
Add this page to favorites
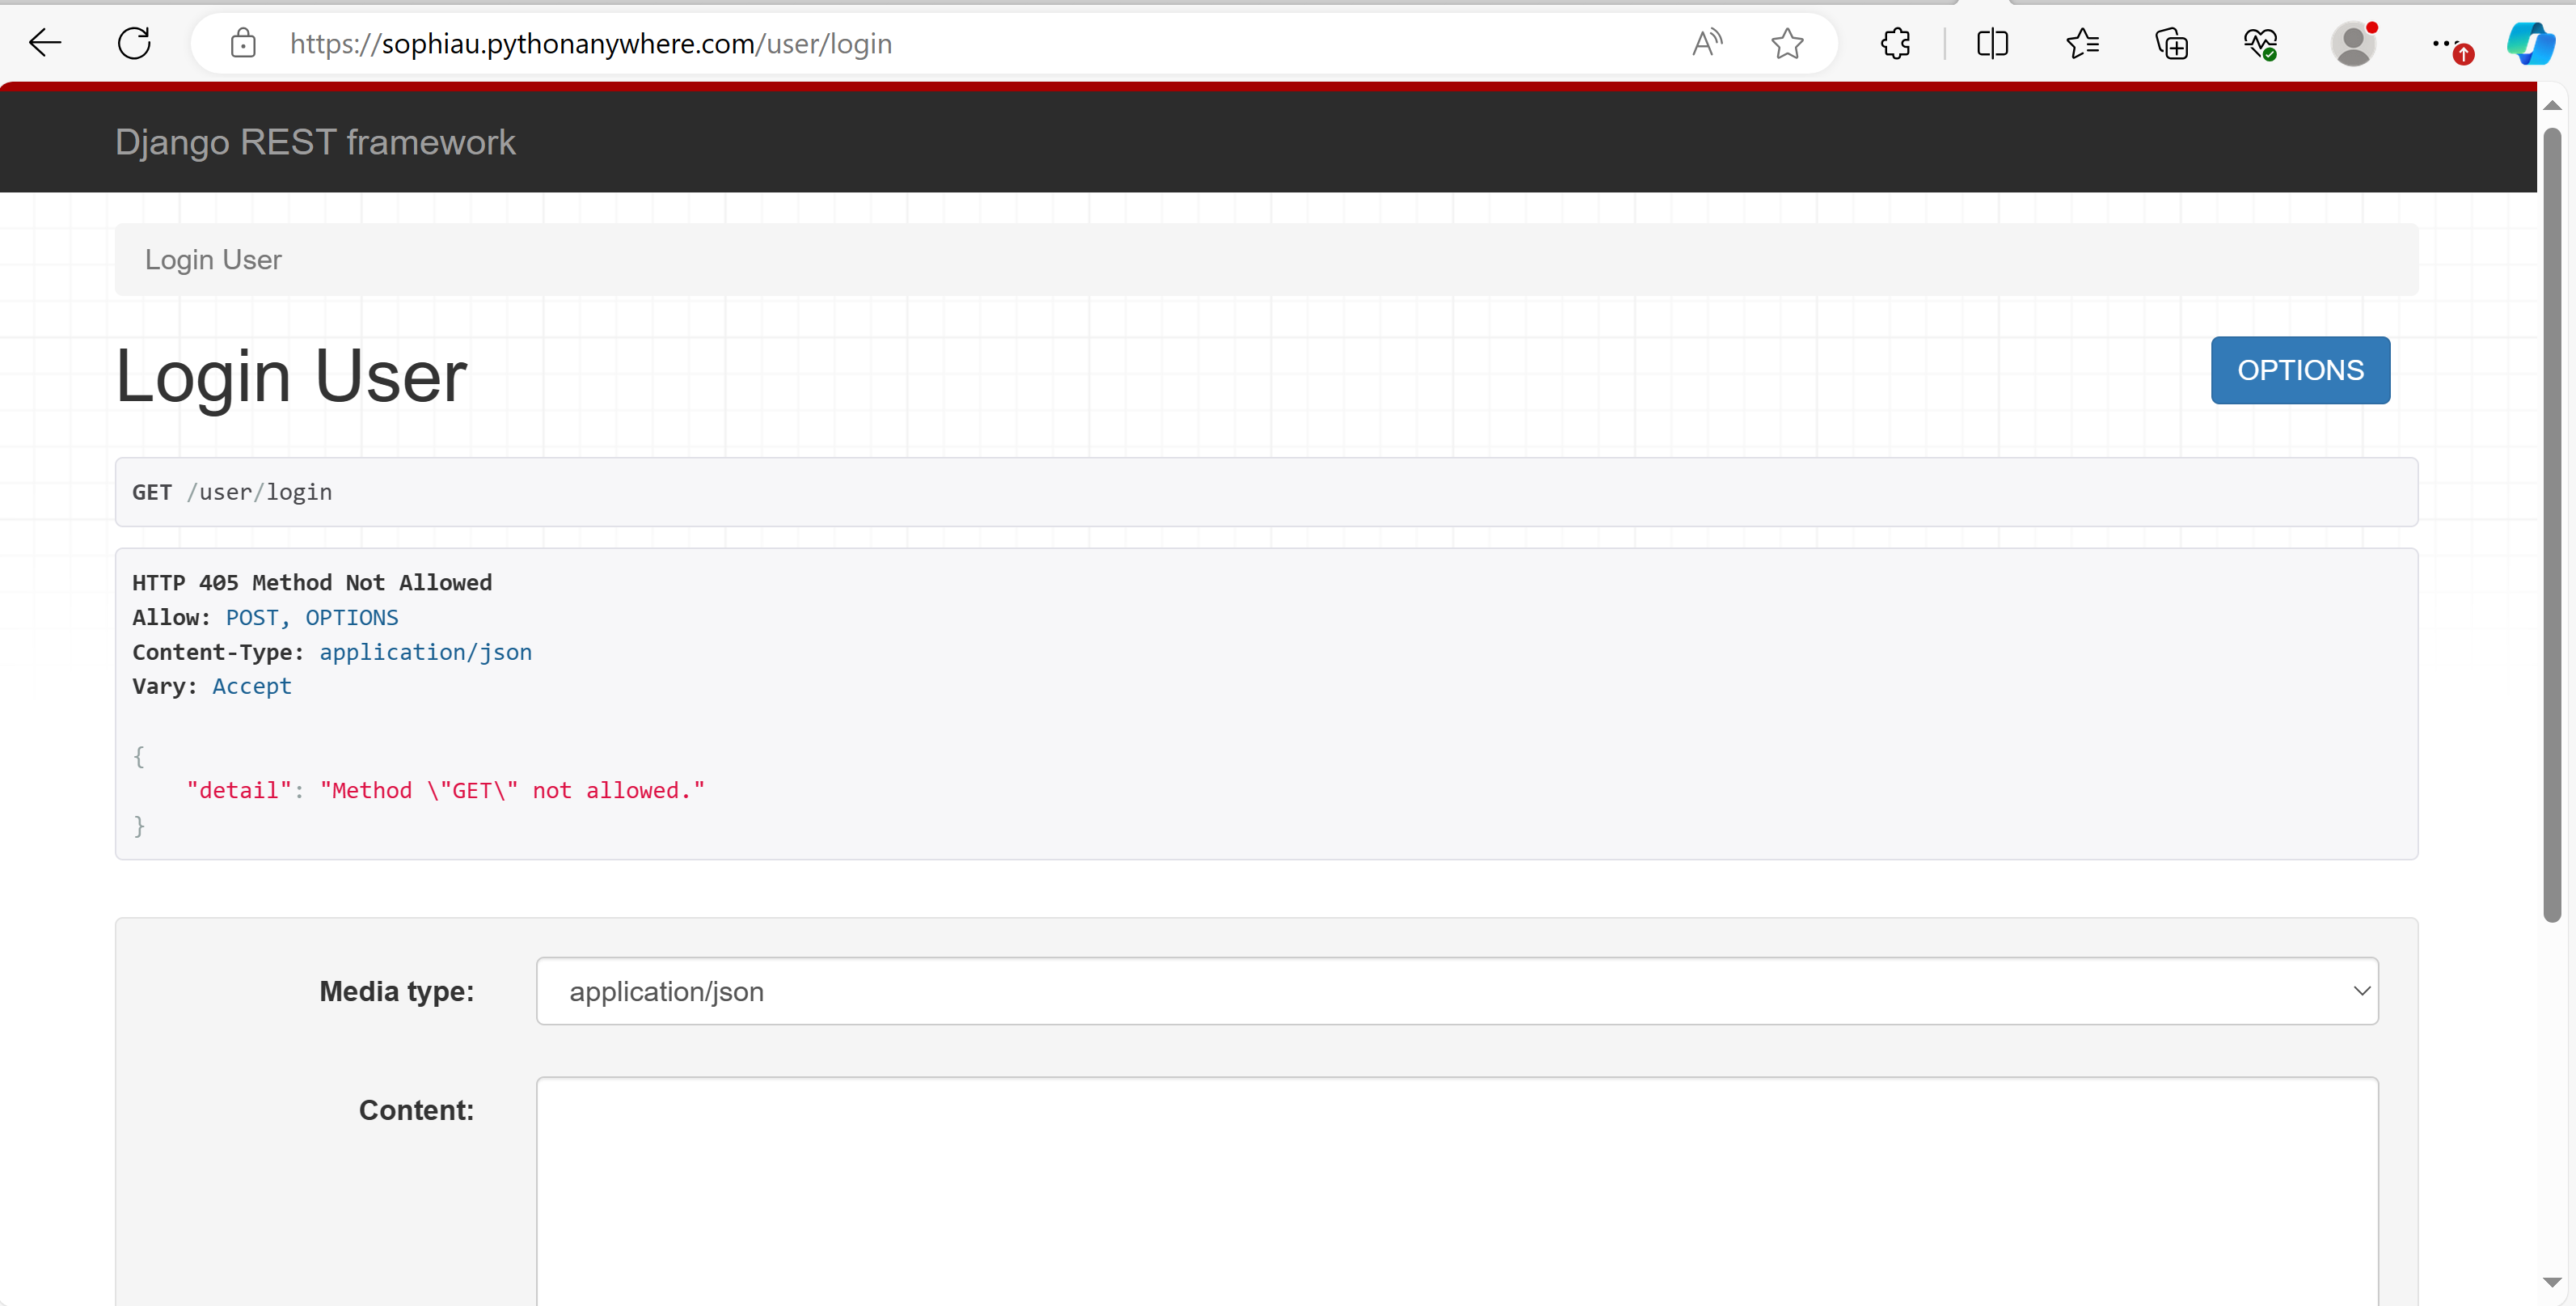click(x=1787, y=43)
